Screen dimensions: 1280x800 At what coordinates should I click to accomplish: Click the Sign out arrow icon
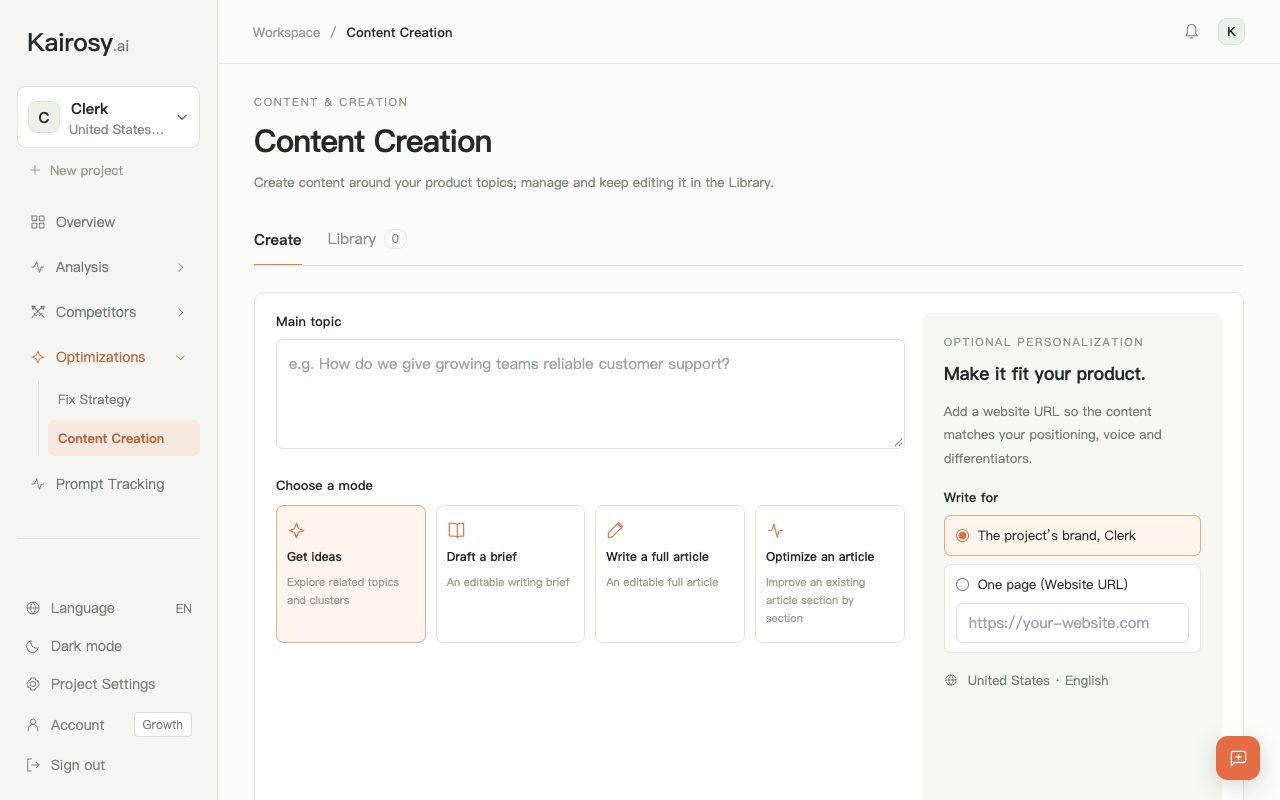point(33,765)
